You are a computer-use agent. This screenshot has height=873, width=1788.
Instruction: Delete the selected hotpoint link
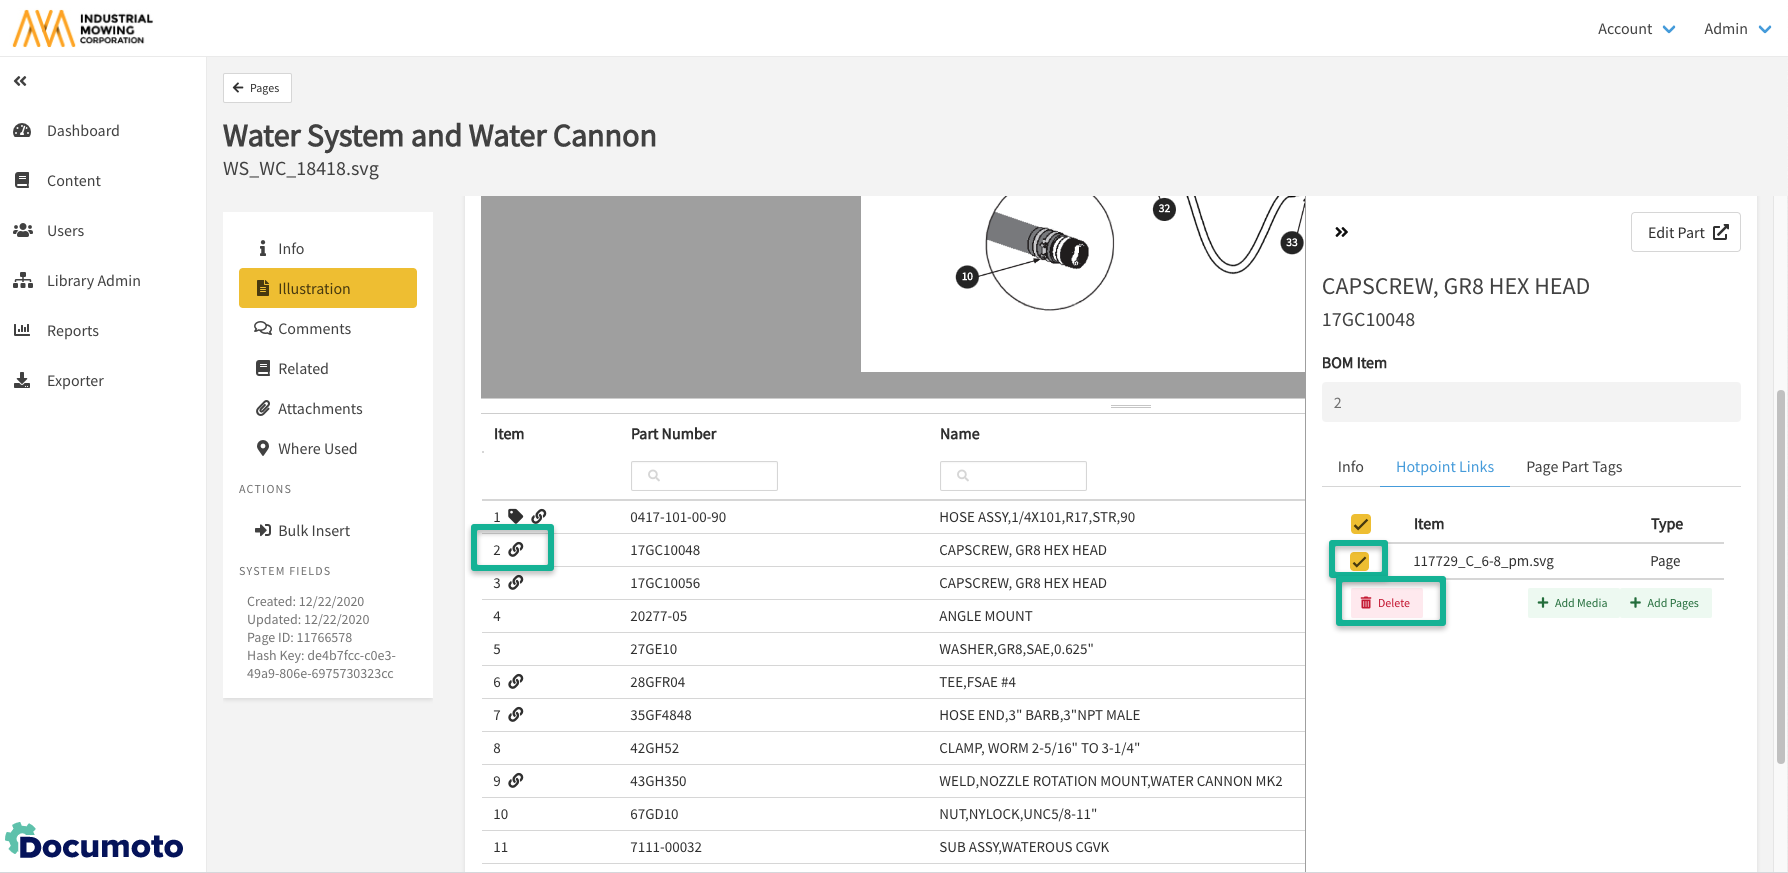tap(1386, 603)
